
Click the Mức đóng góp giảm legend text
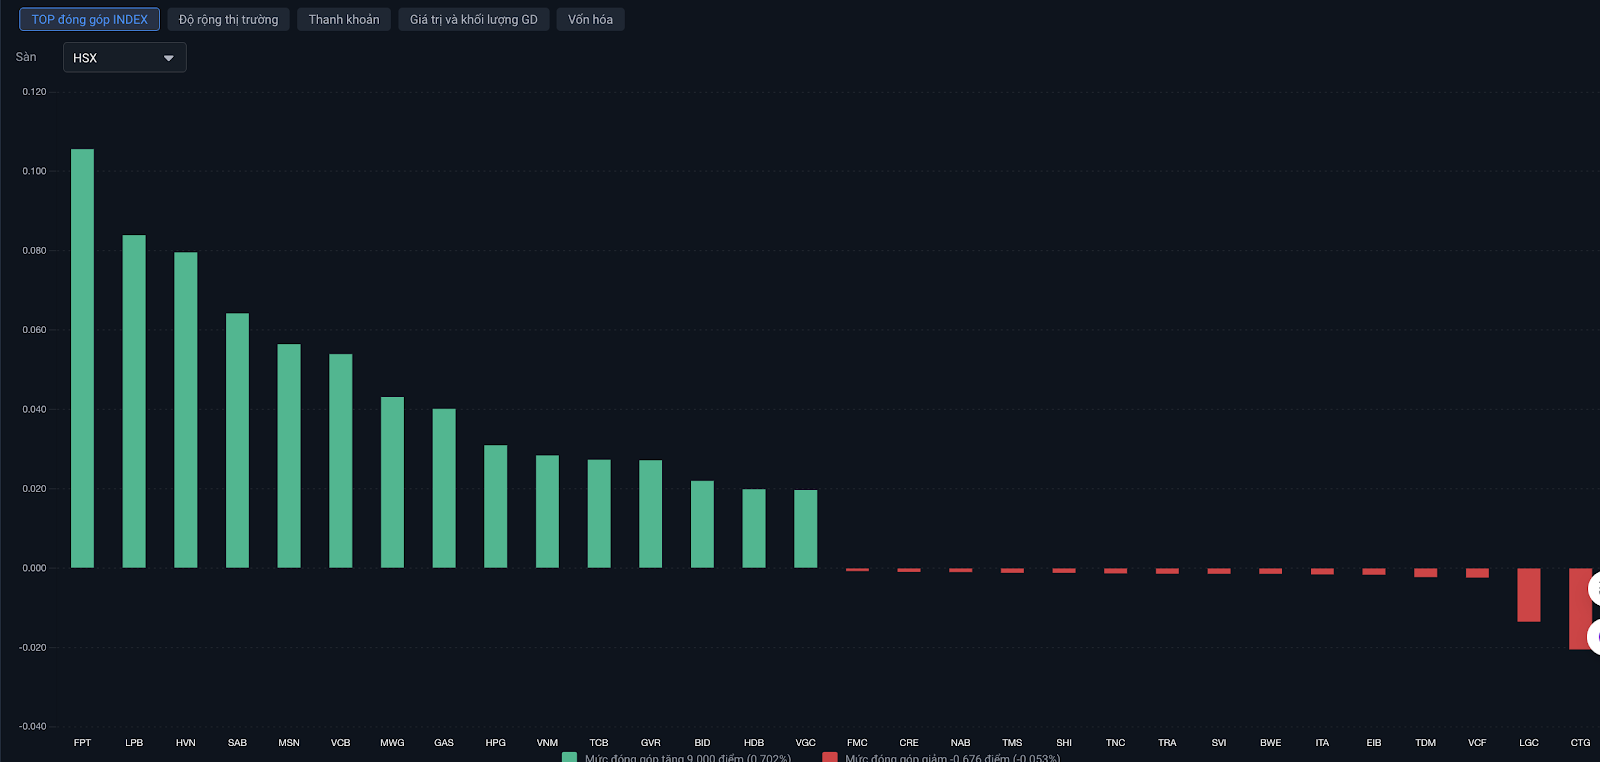[953, 758]
